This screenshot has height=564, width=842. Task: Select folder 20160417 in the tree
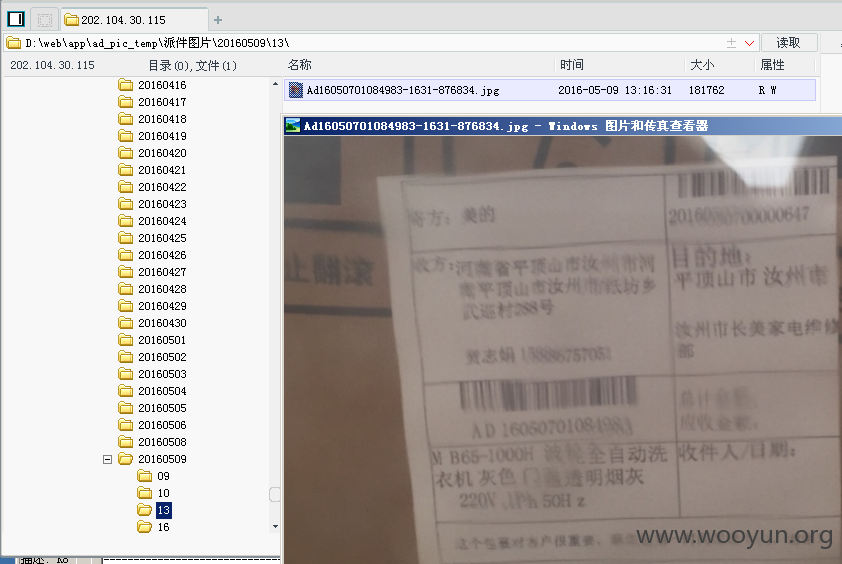162,102
